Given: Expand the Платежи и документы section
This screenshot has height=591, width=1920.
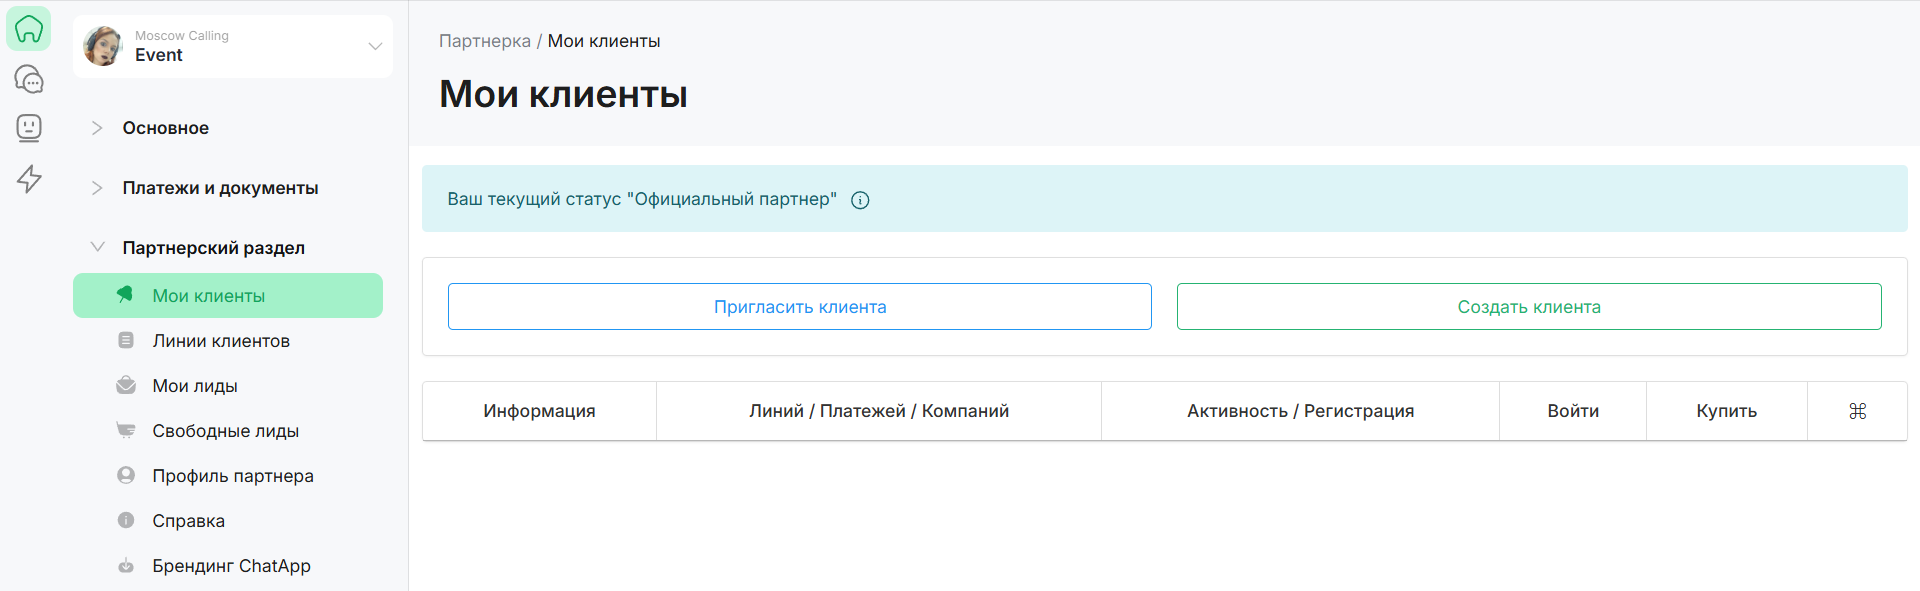Looking at the screenshot, I should [220, 188].
